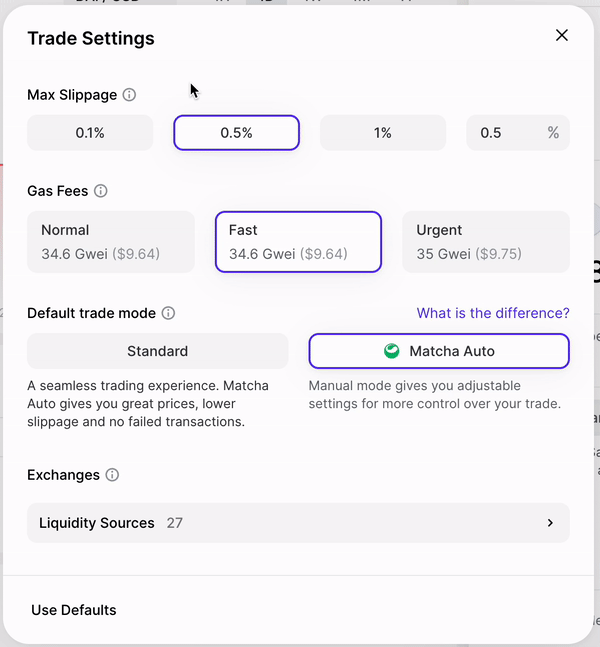Click the Exchanges info icon

click(112, 475)
